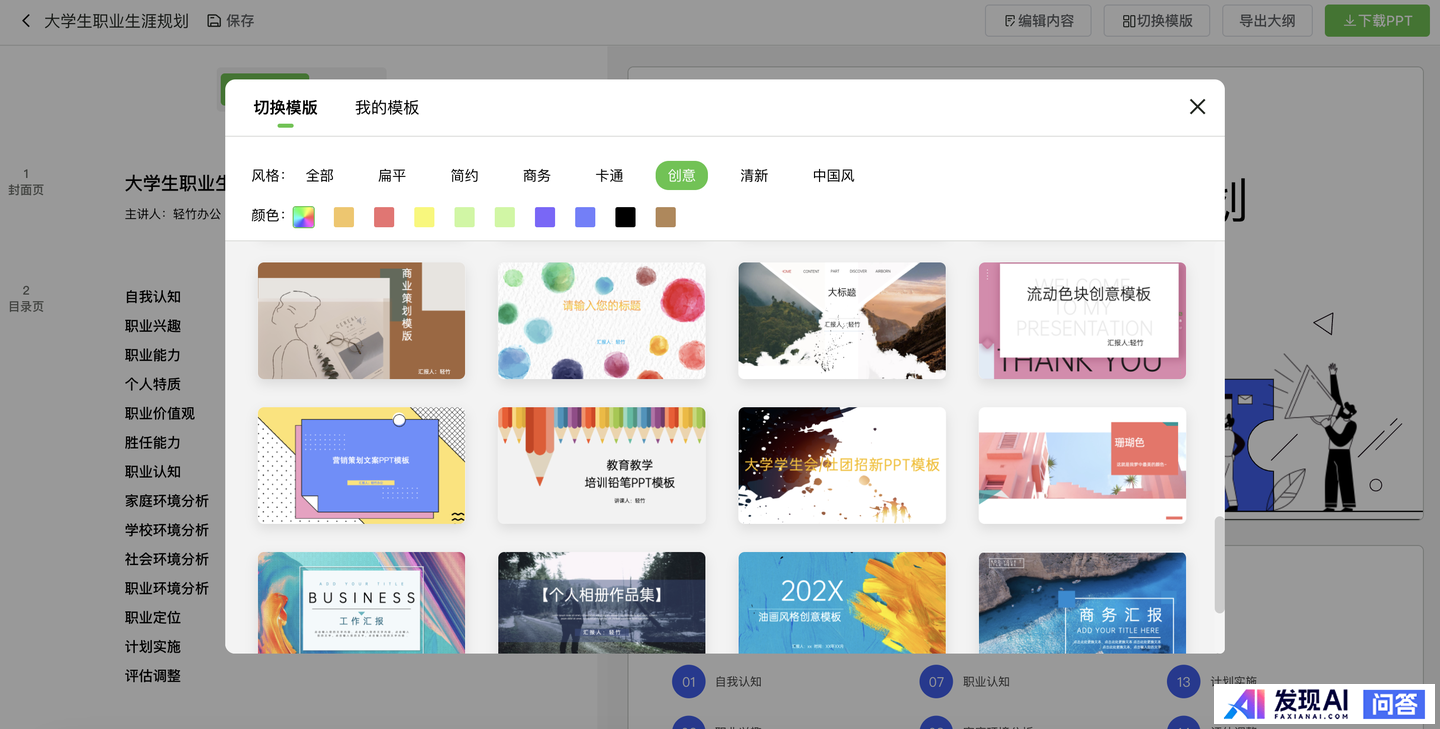Viewport: 1440px width, 729px height.
Task: Click outline item 职业定位
Action: pyautogui.click(x=153, y=617)
